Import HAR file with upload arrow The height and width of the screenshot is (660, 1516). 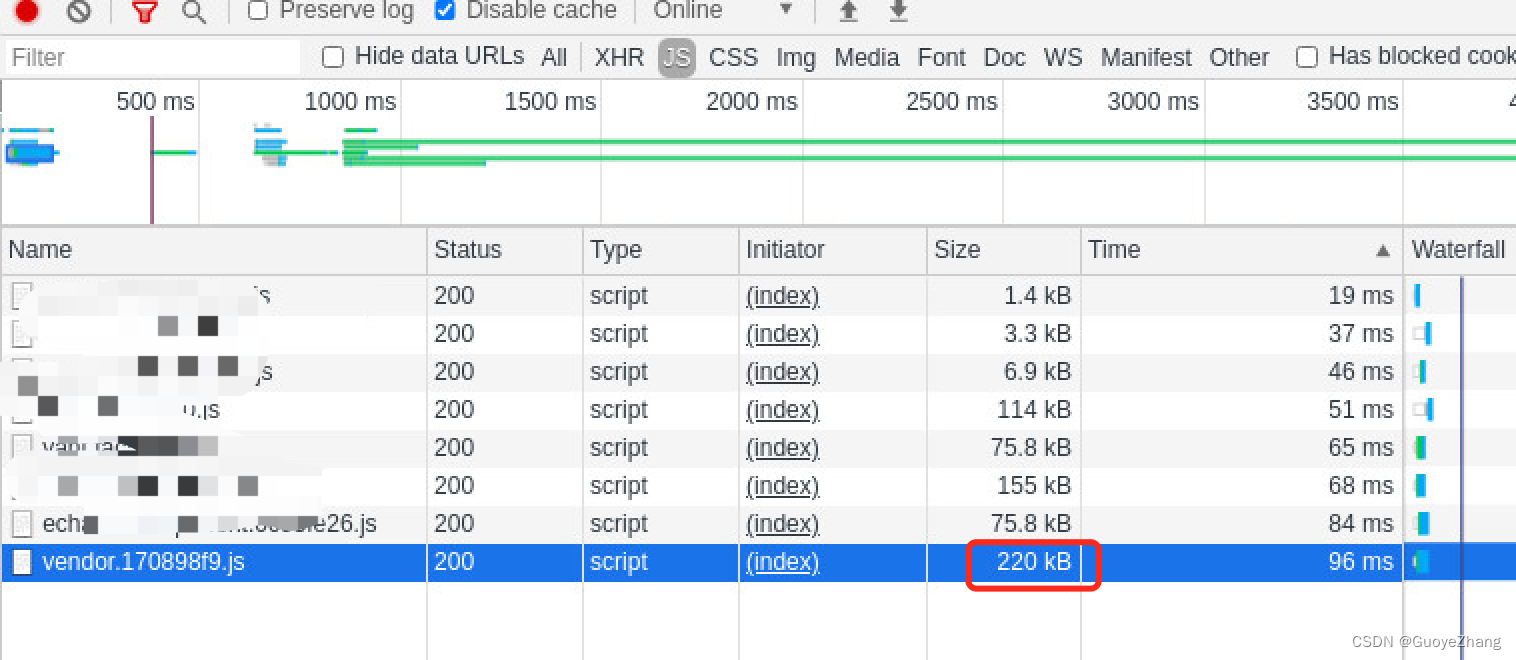point(848,11)
